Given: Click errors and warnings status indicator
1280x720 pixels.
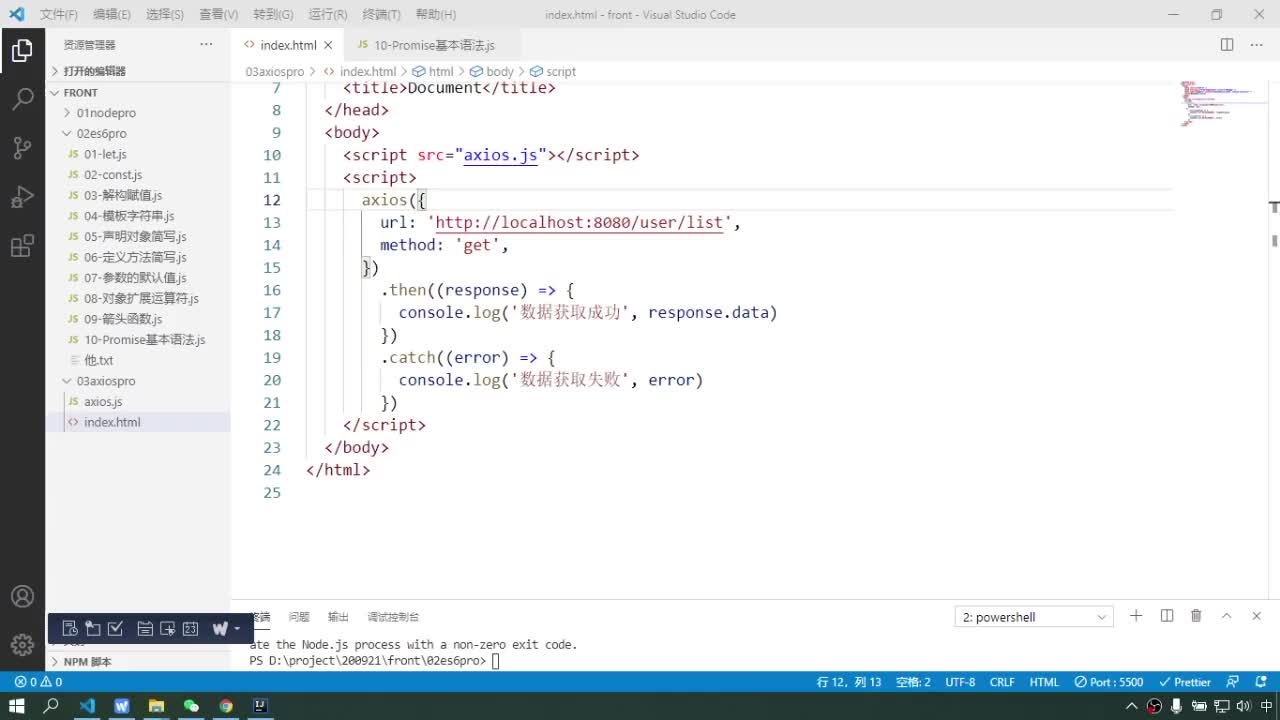Looking at the screenshot, I should [x=38, y=682].
